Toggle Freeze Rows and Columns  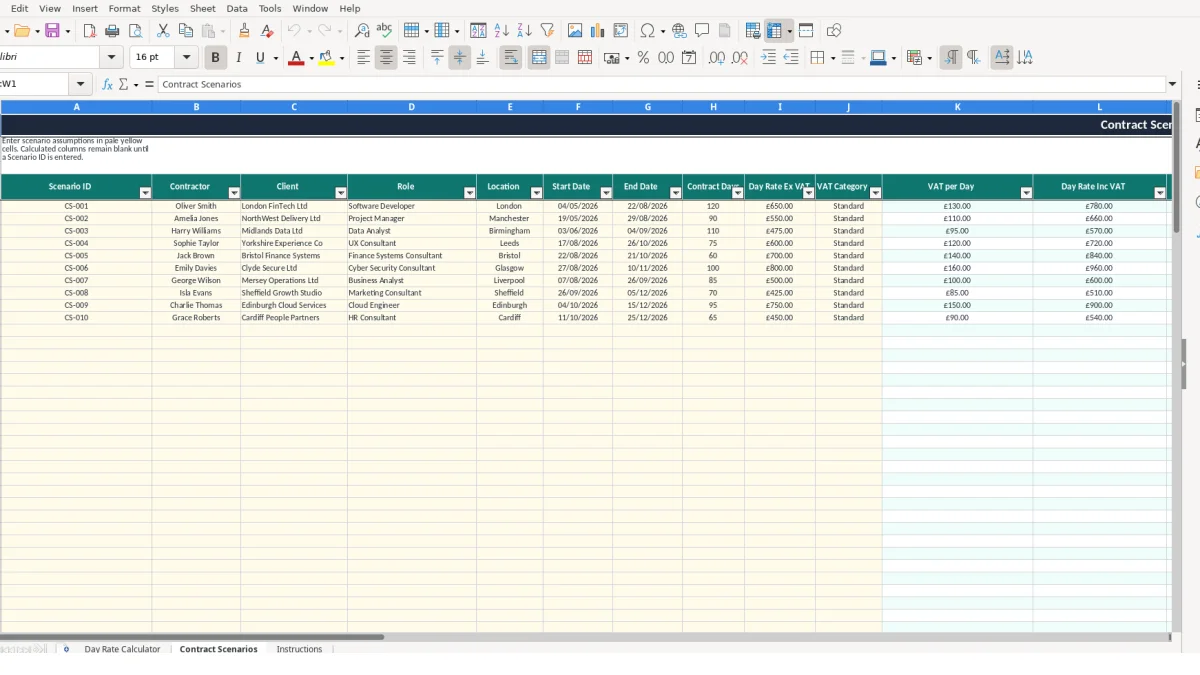point(774,31)
